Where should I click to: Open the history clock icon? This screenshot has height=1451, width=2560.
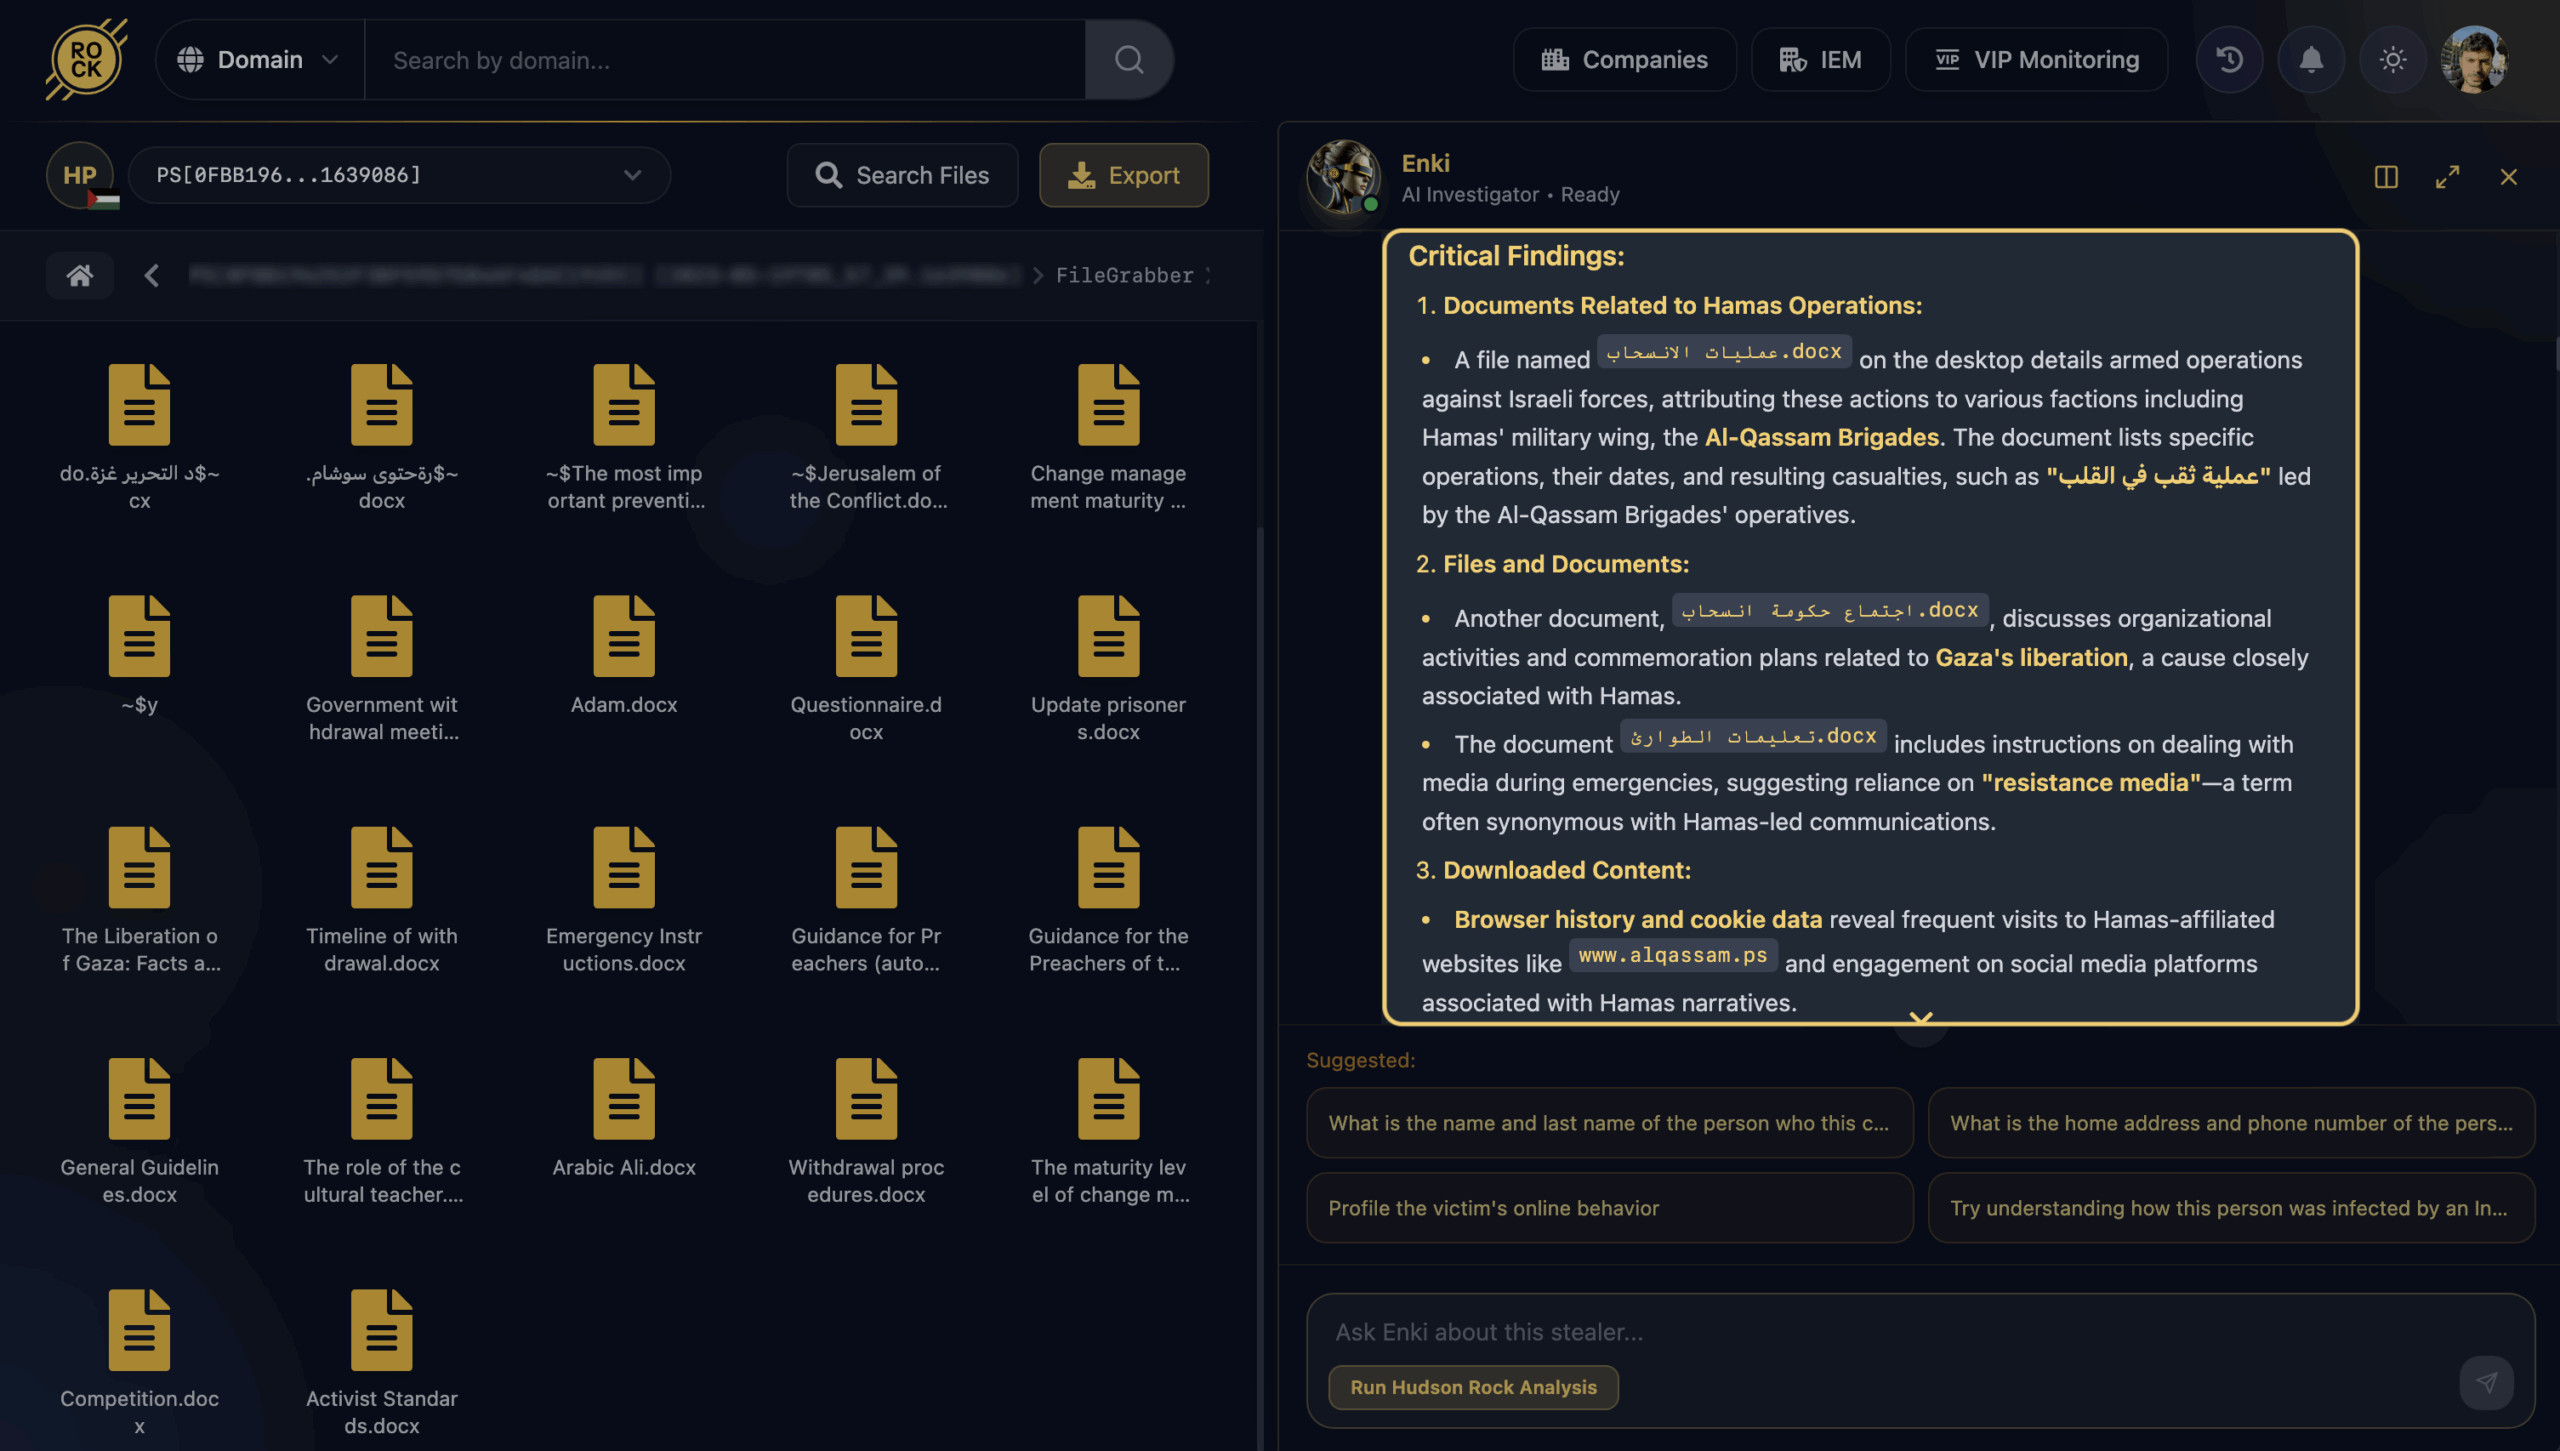[x=2229, y=60]
